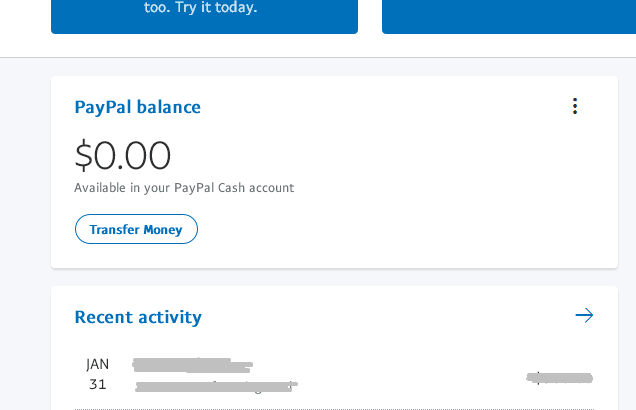Click the blurred transaction description line
Viewport: 636px width, 410px height.
[217, 385]
